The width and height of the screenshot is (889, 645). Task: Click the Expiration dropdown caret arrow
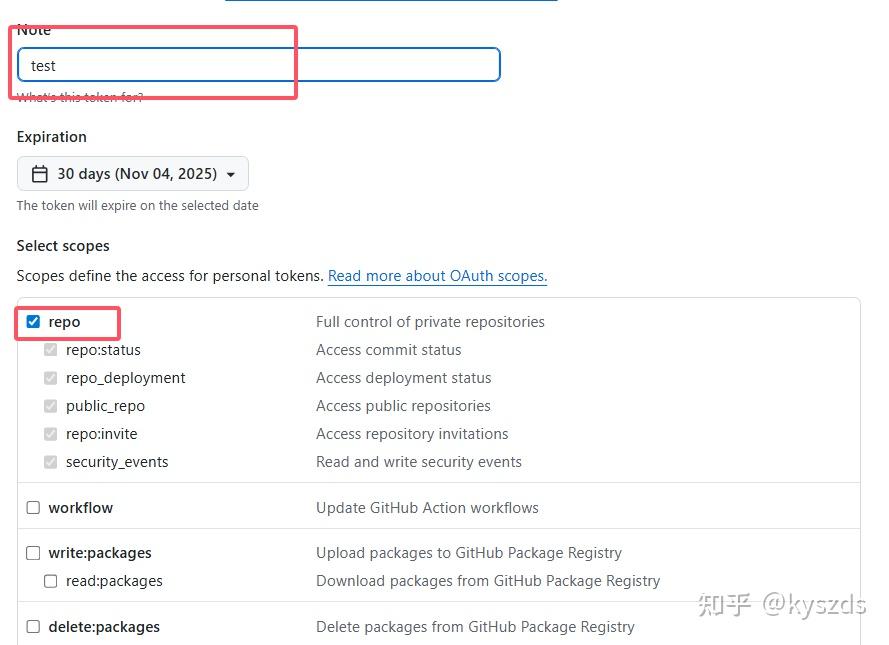click(231, 175)
